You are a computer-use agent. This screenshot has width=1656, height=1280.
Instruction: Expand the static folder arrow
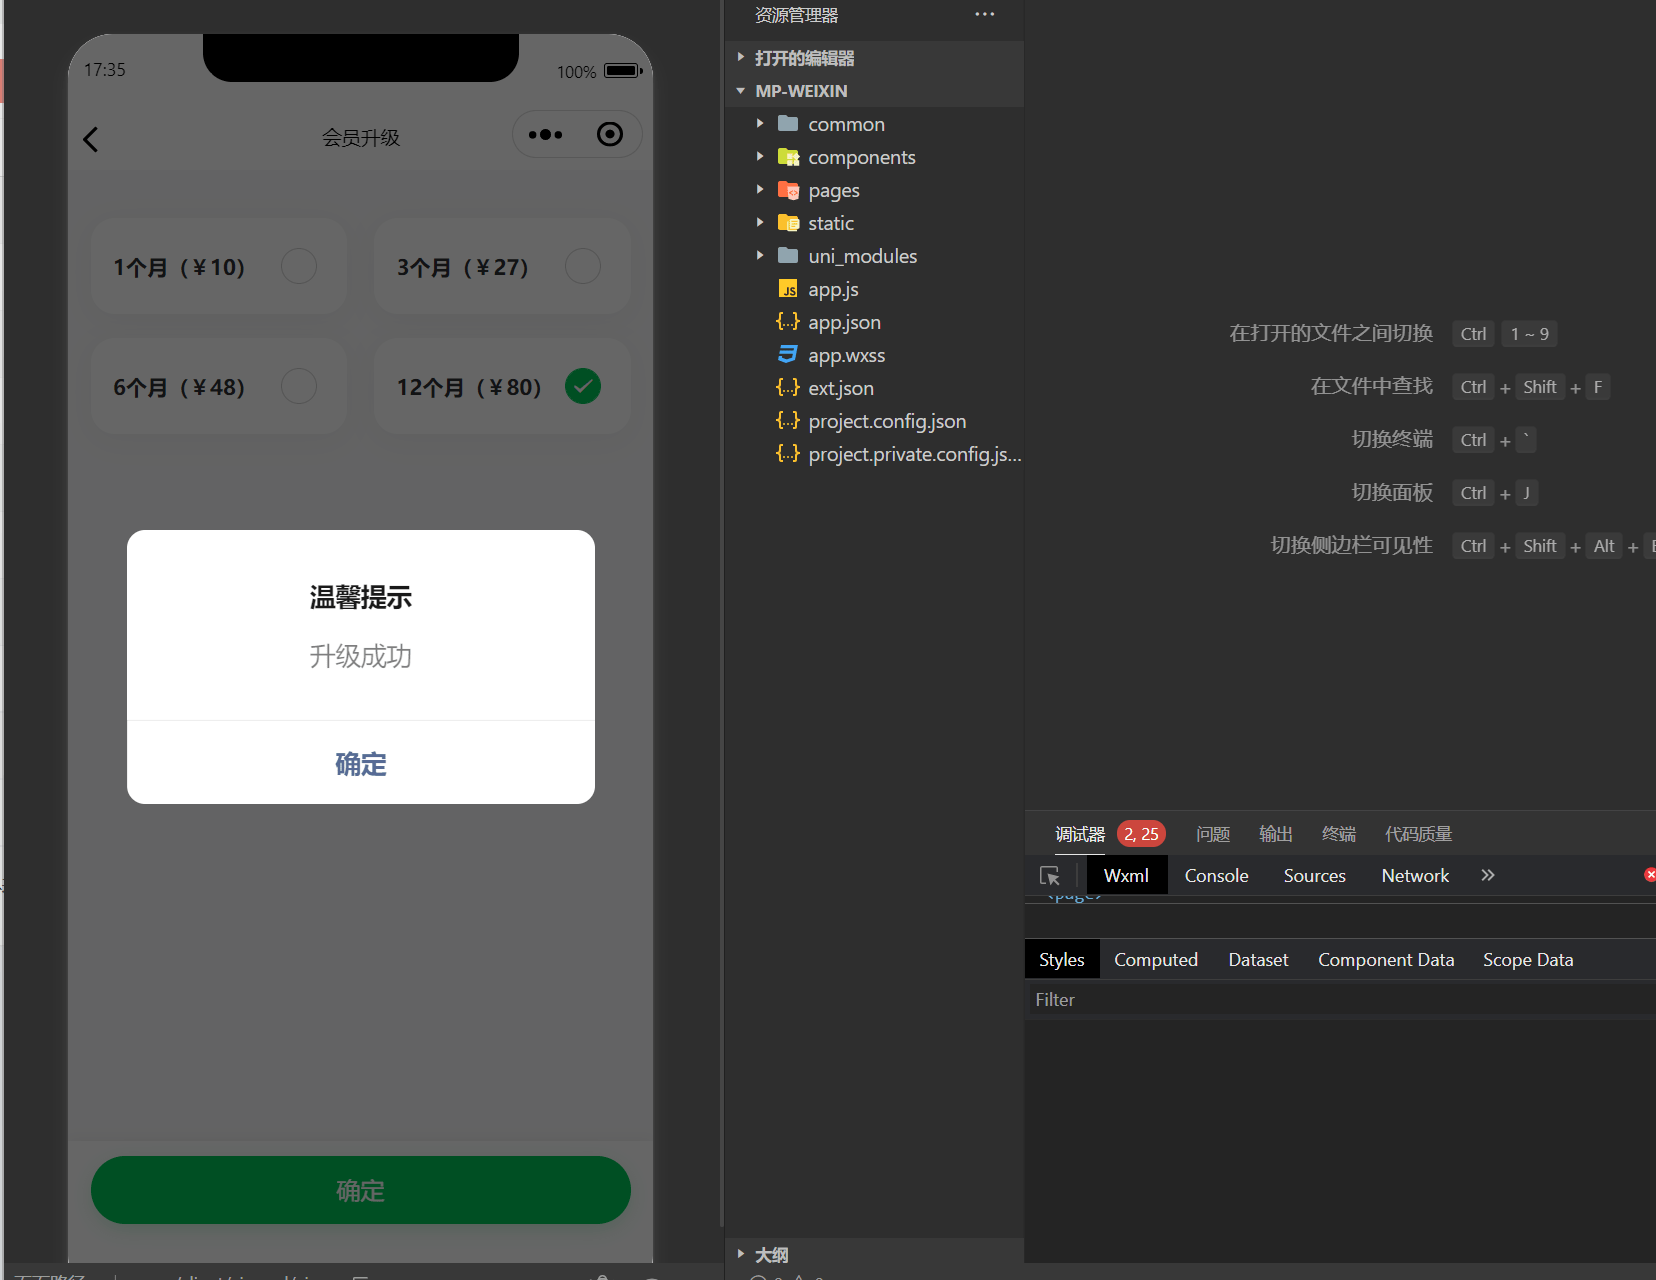[x=760, y=223]
